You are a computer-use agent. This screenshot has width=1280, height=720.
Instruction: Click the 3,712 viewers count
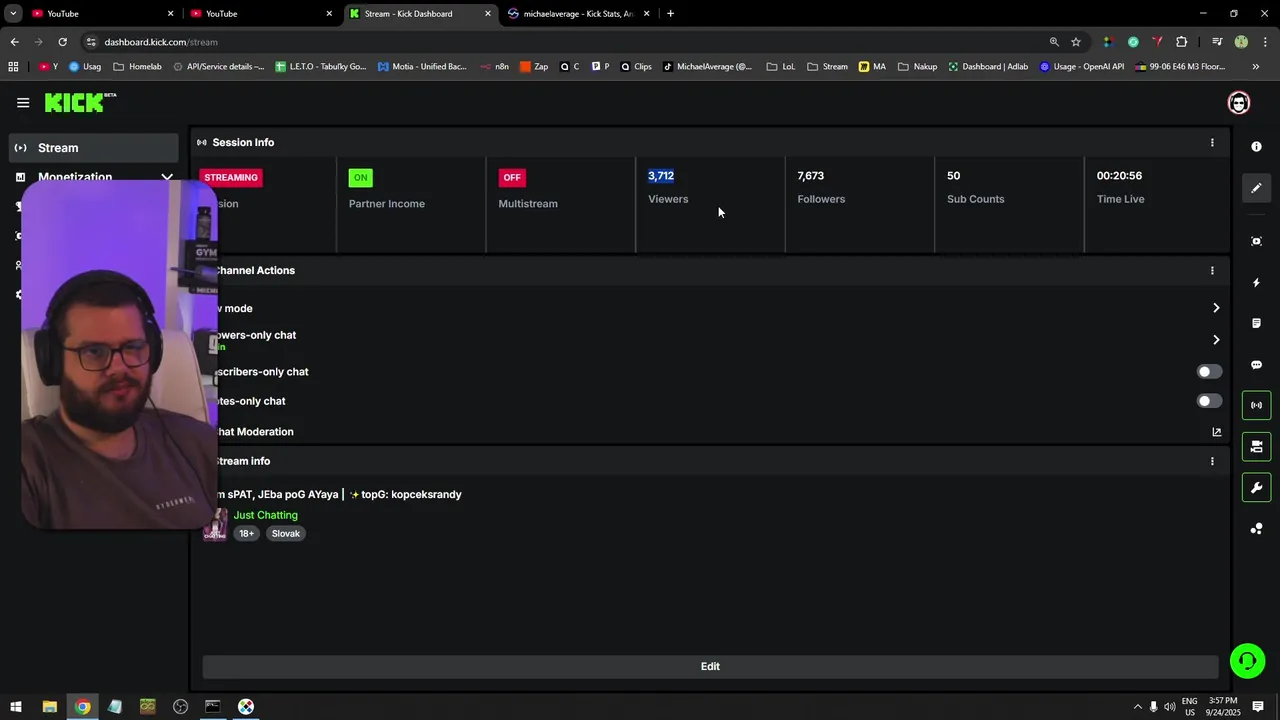(661, 176)
